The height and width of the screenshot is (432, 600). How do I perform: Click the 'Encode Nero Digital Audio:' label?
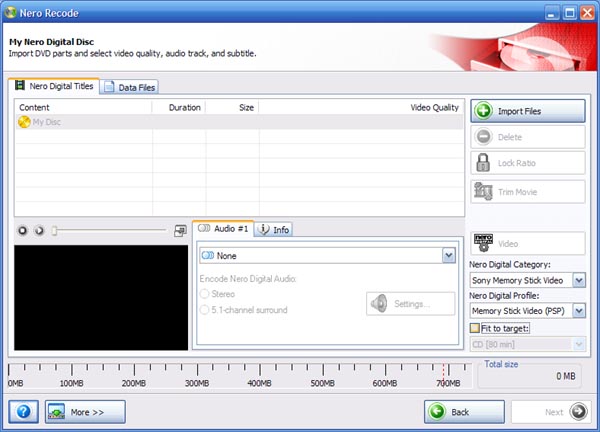pyautogui.click(x=248, y=279)
